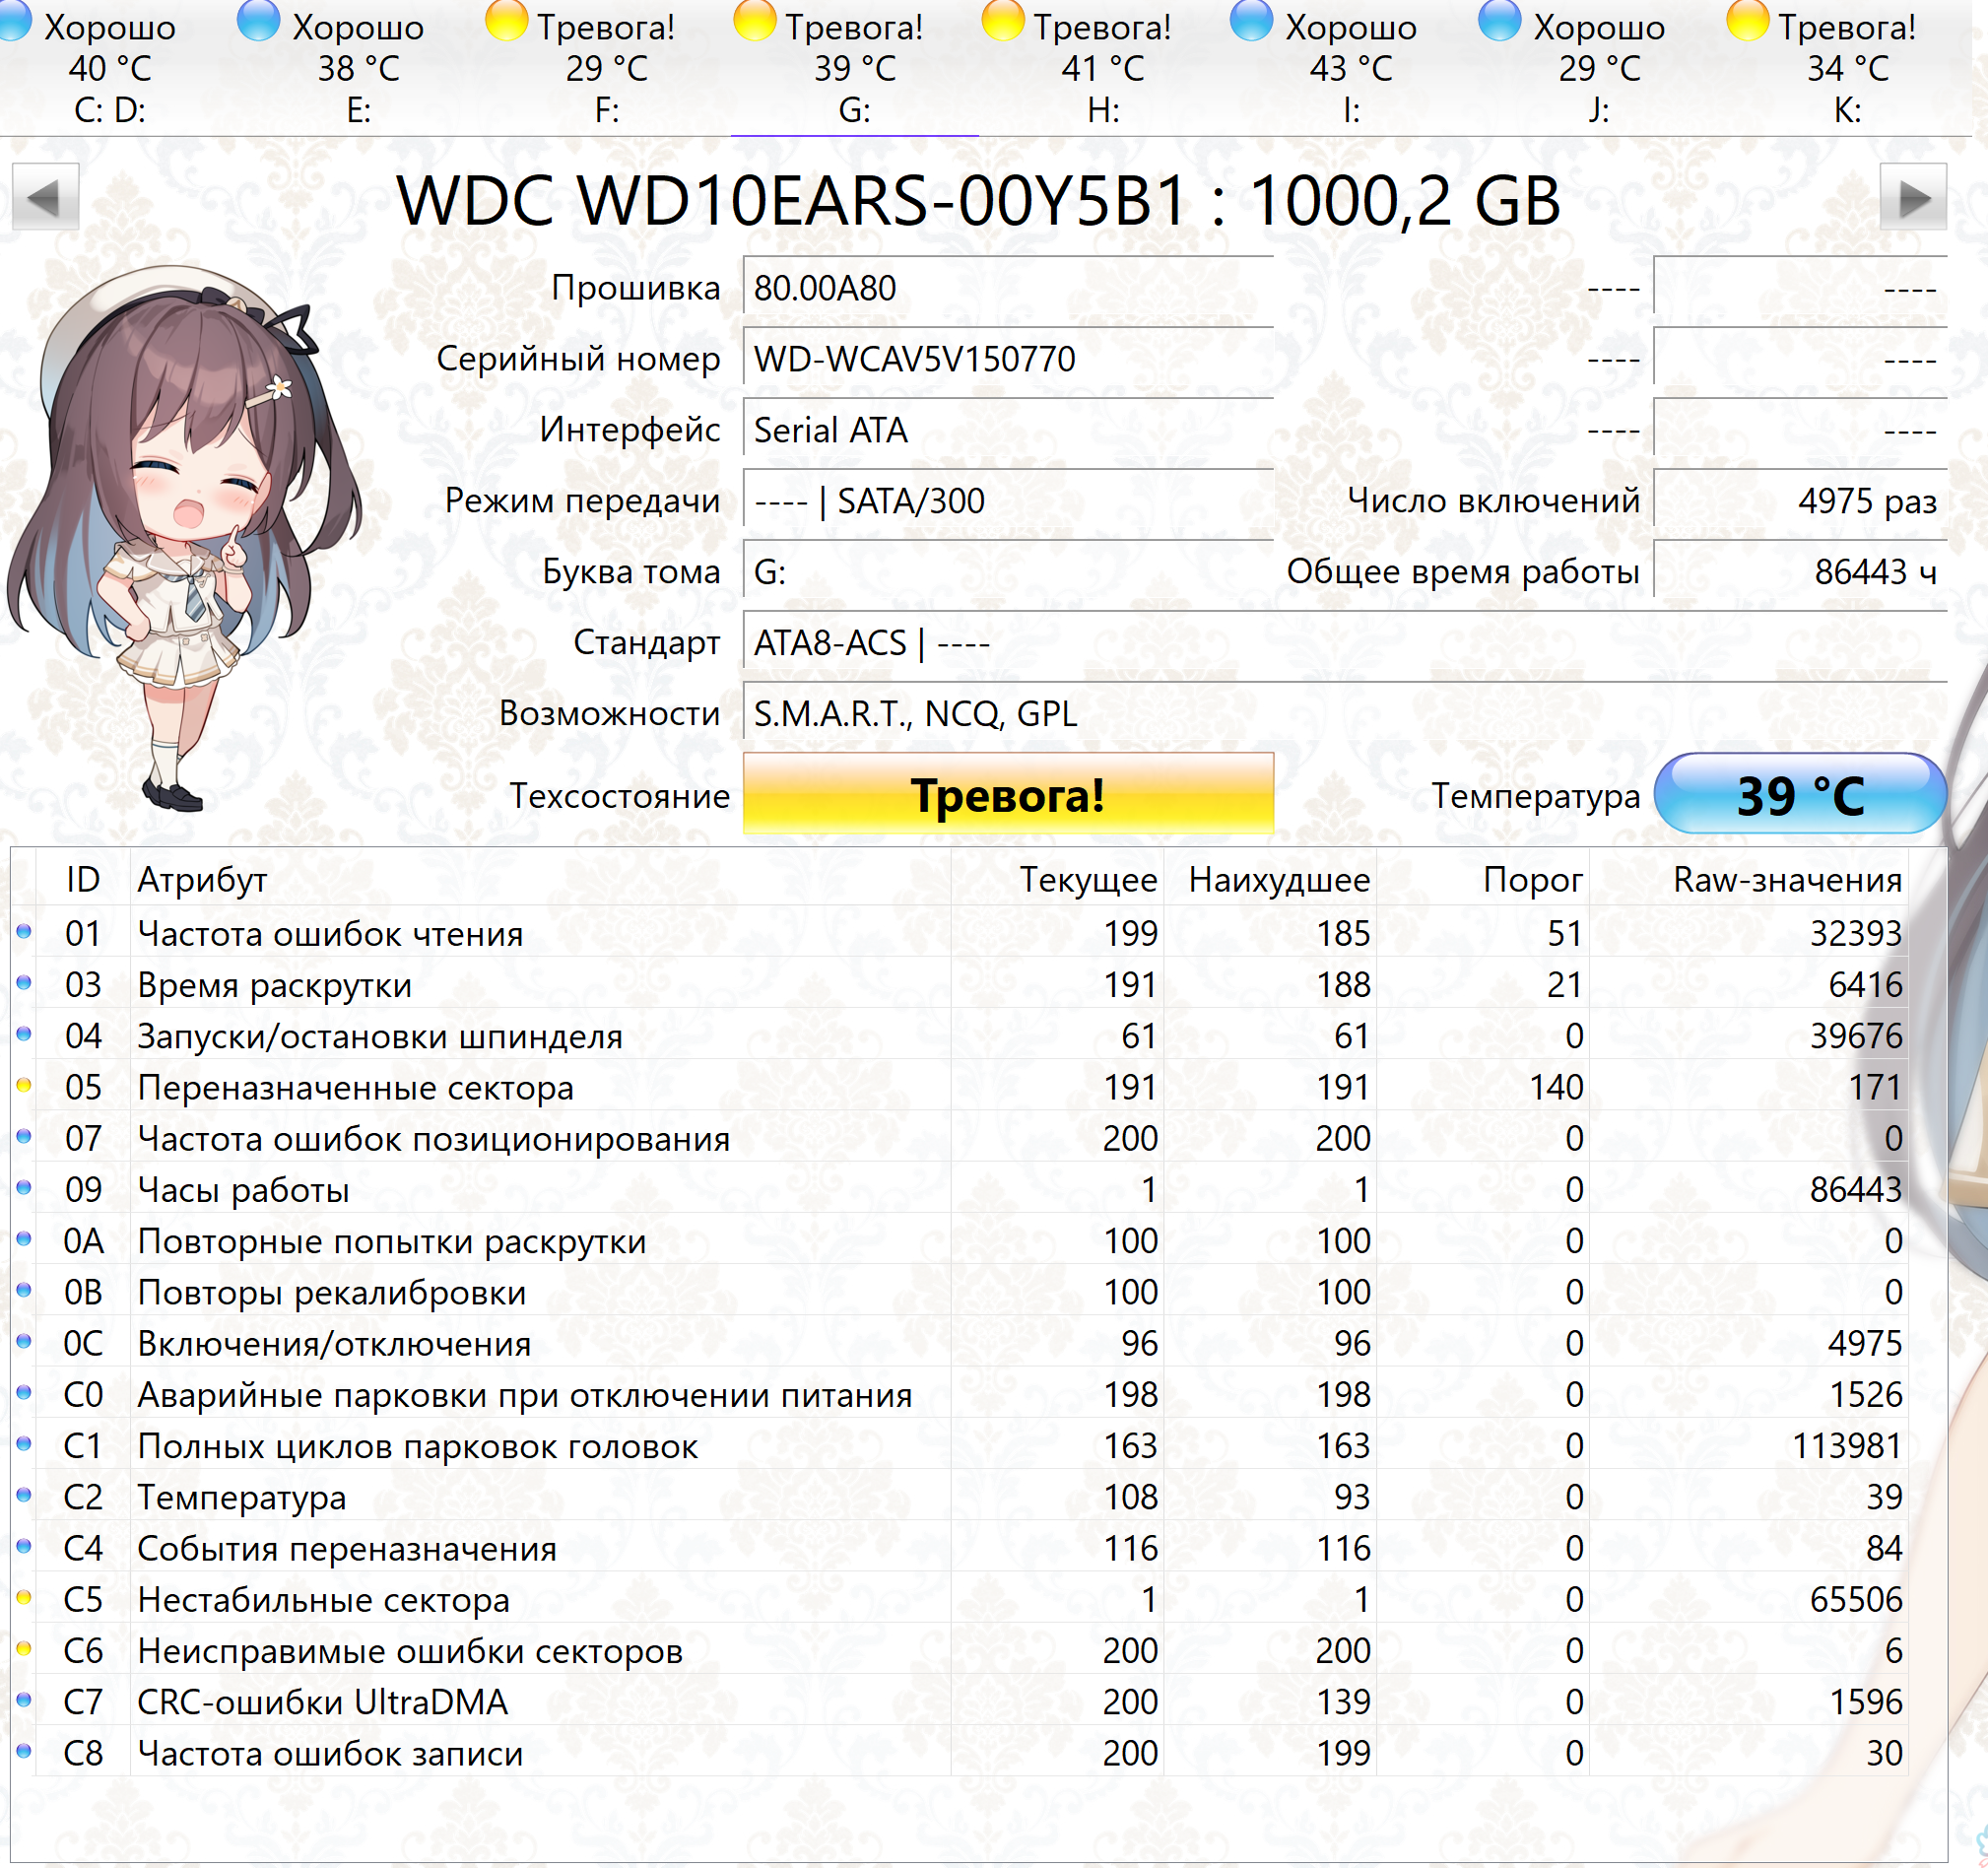Click status dot for attribute 09

24,1188
